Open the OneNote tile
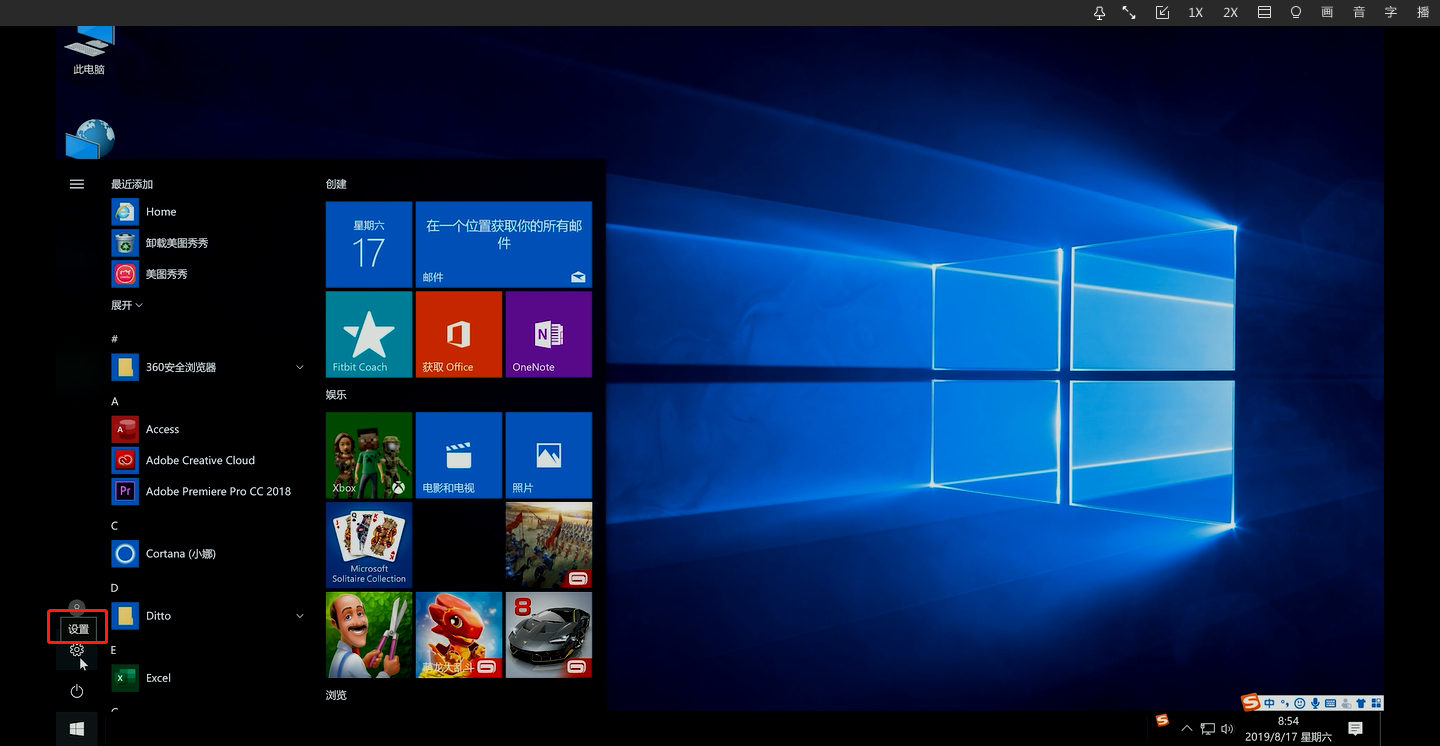This screenshot has width=1440, height=746. point(549,334)
